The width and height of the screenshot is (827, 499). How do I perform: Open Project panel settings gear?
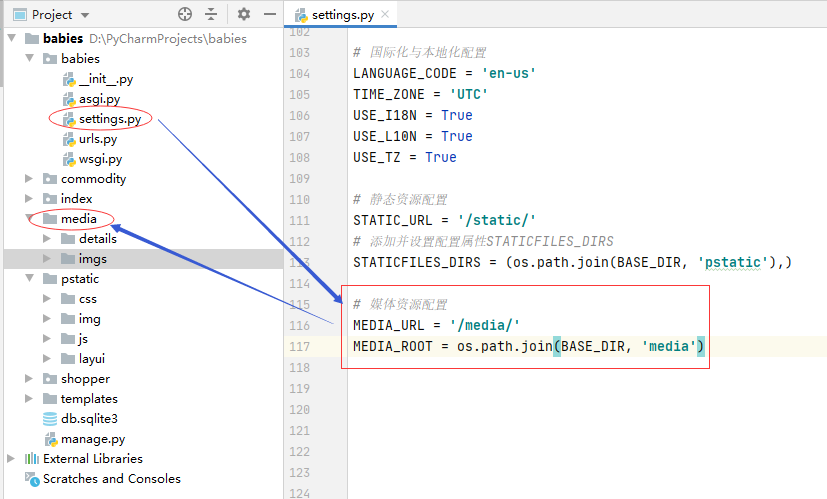click(x=244, y=14)
